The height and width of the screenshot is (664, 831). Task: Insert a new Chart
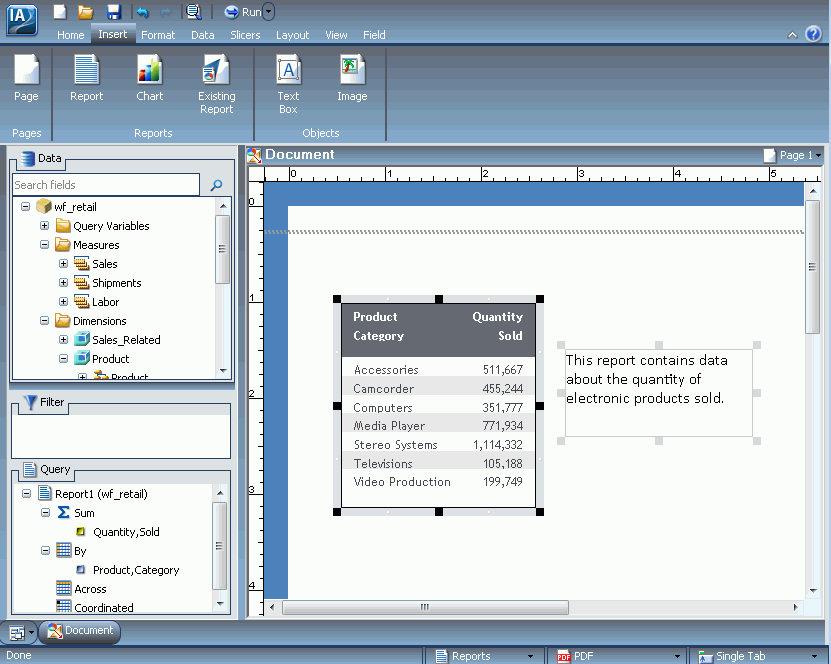149,78
